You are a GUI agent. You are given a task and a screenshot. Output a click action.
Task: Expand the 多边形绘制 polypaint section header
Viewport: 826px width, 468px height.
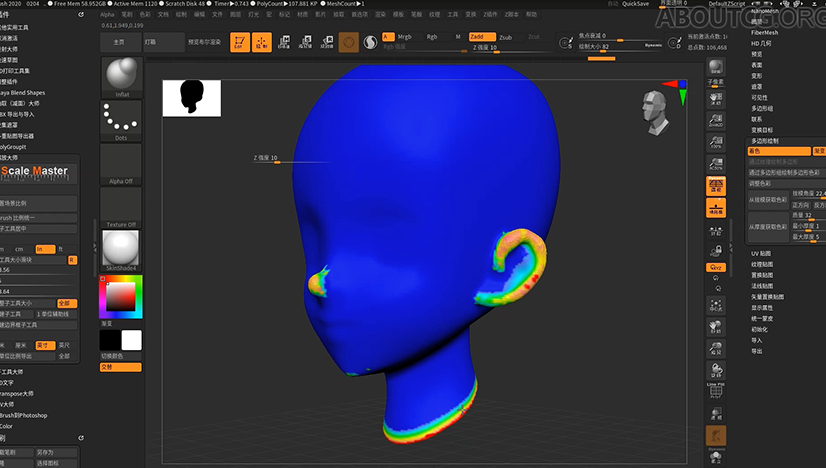765,141
